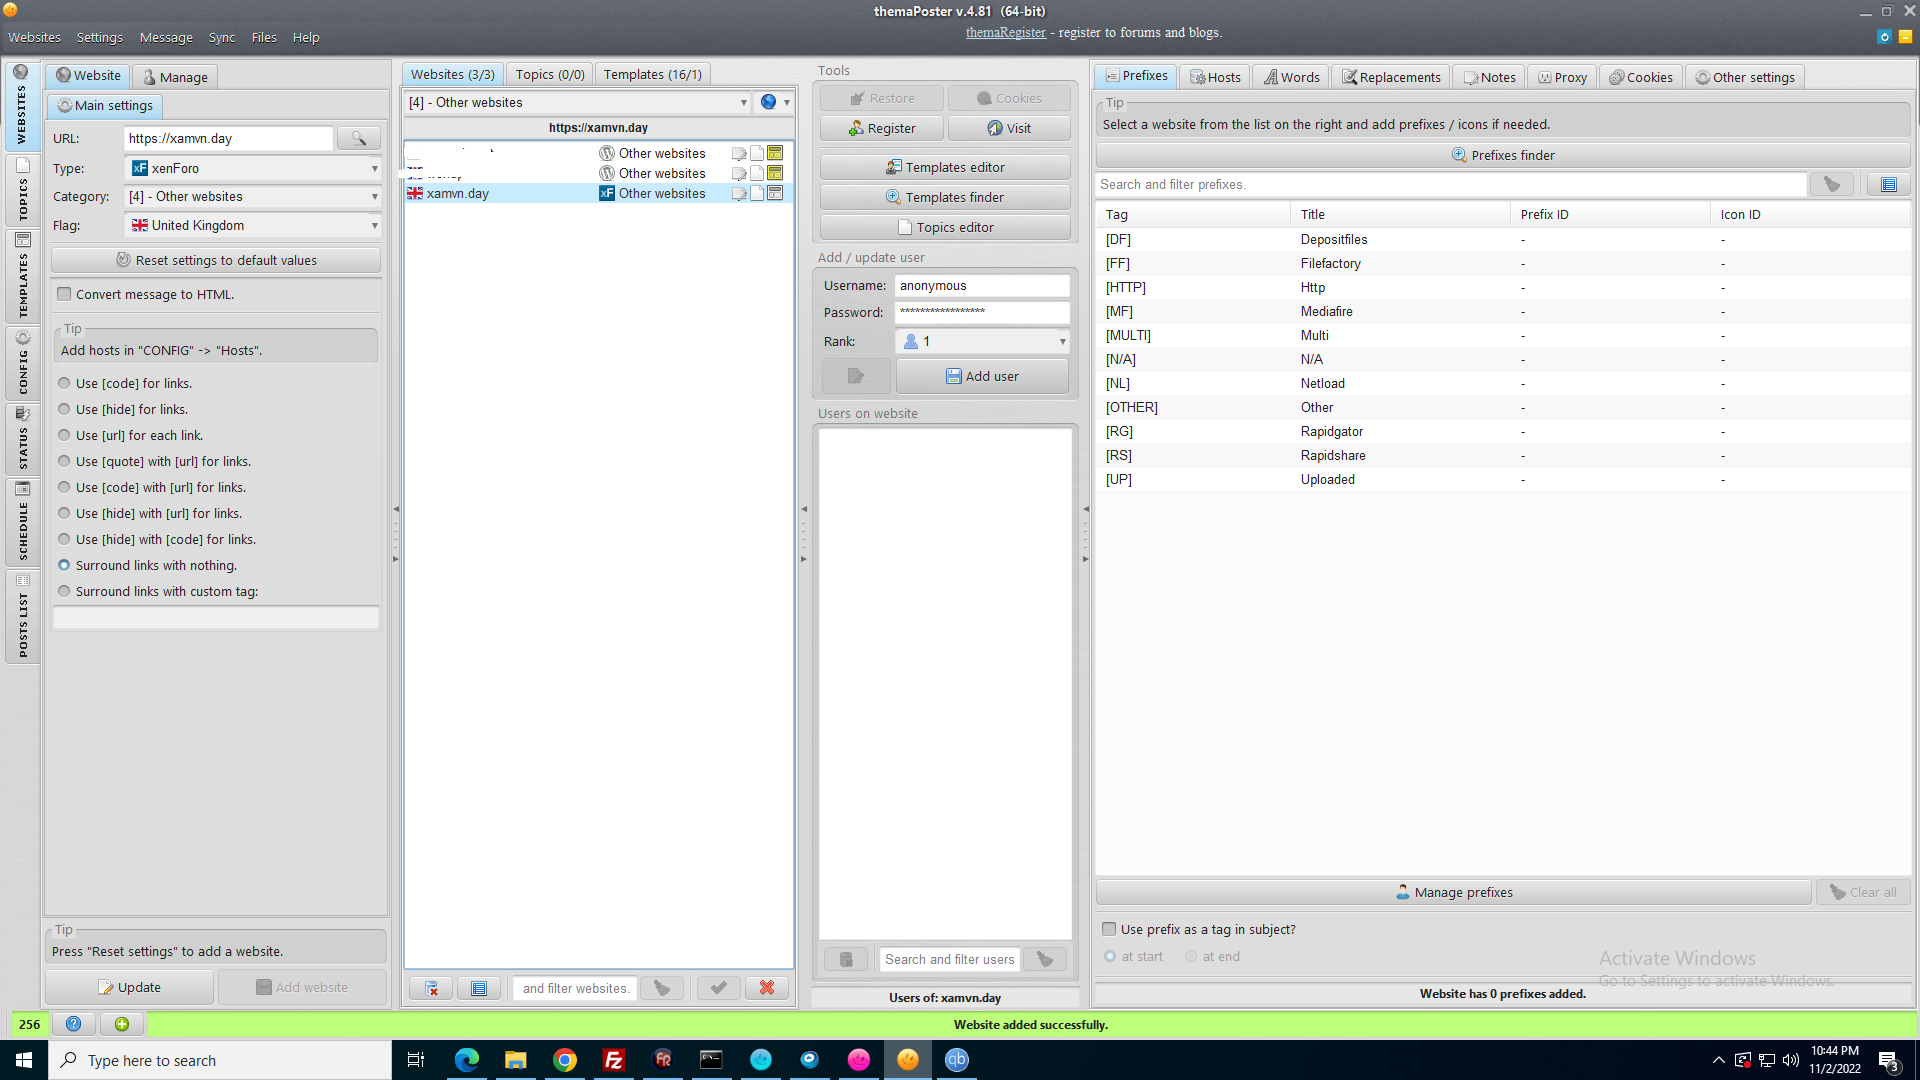The image size is (1920, 1080).
Task: Follow the themaRegister link
Action: (x=1006, y=32)
